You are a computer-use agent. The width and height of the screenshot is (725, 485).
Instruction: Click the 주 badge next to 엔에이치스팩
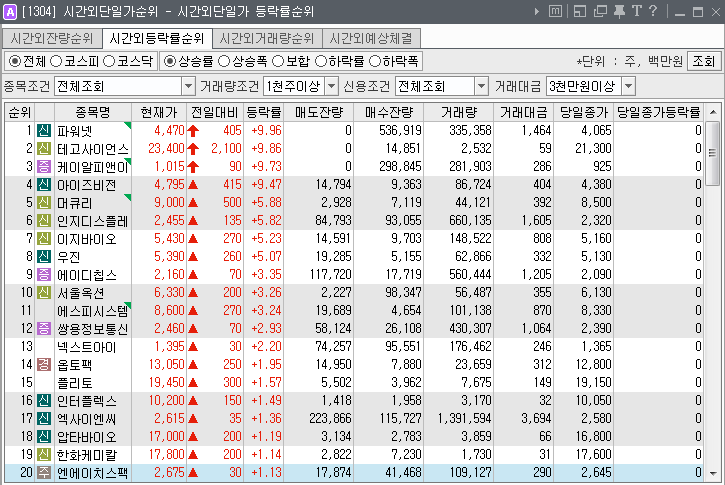click(44, 473)
